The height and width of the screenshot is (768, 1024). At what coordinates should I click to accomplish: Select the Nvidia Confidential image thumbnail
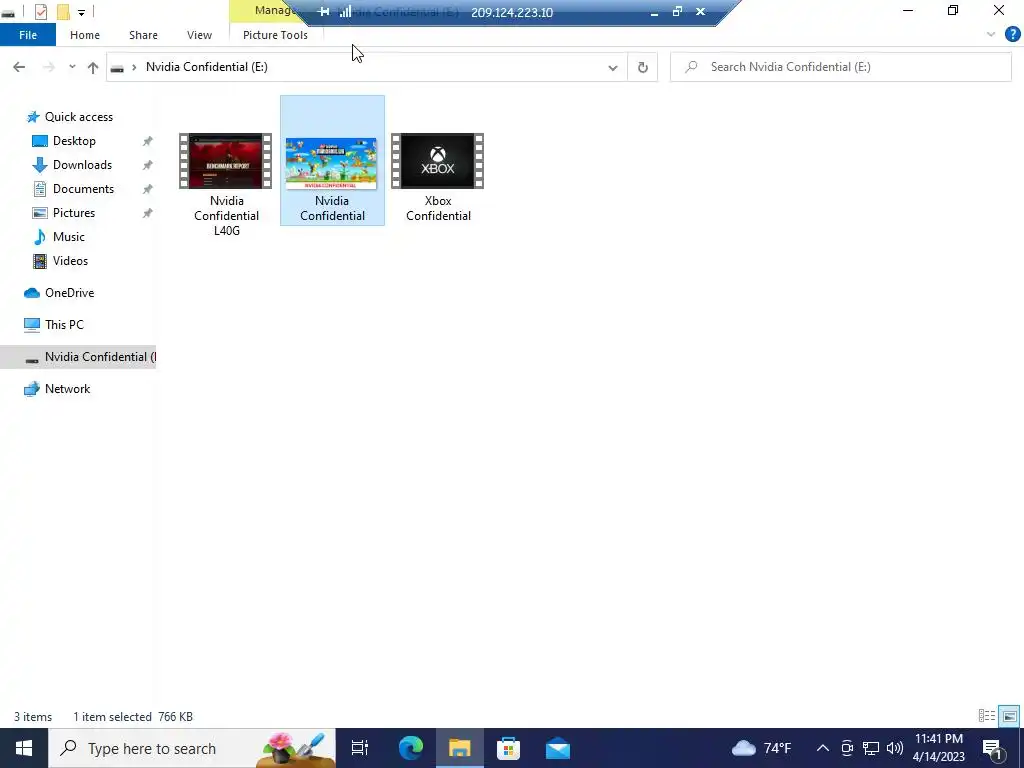[x=332, y=163]
